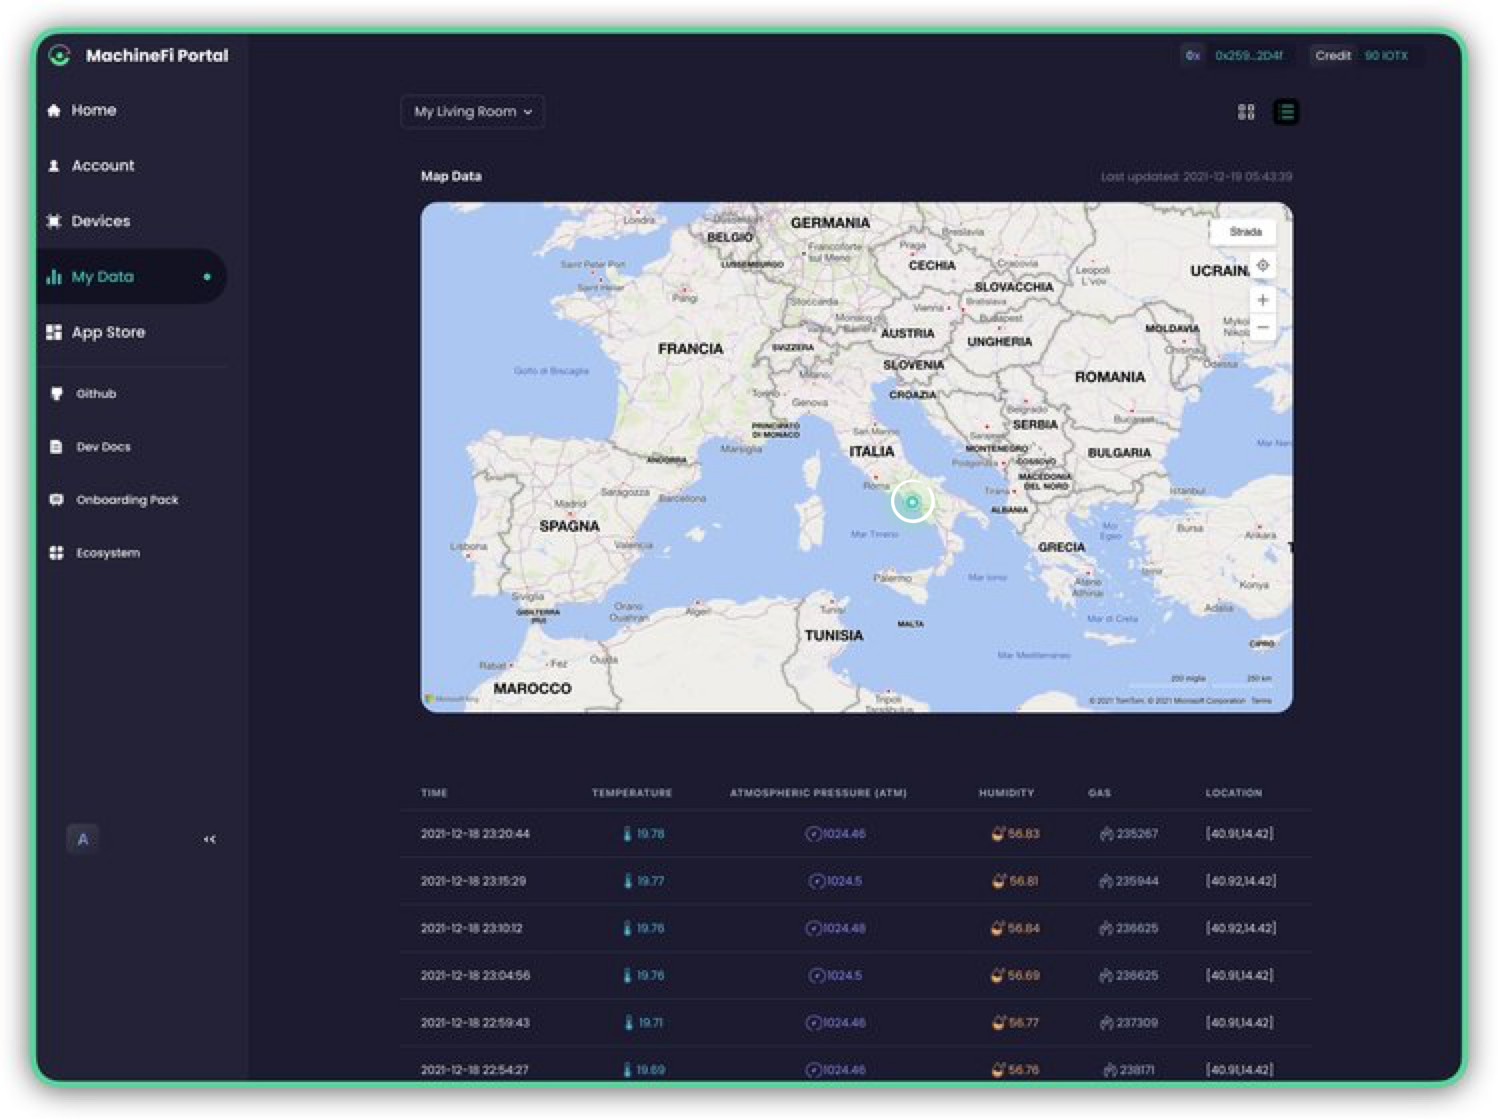Image resolution: width=1498 pixels, height=1120 pixels.
Task: Click the MachineFi Portal logo icon
Action: (x=60, y=56)
